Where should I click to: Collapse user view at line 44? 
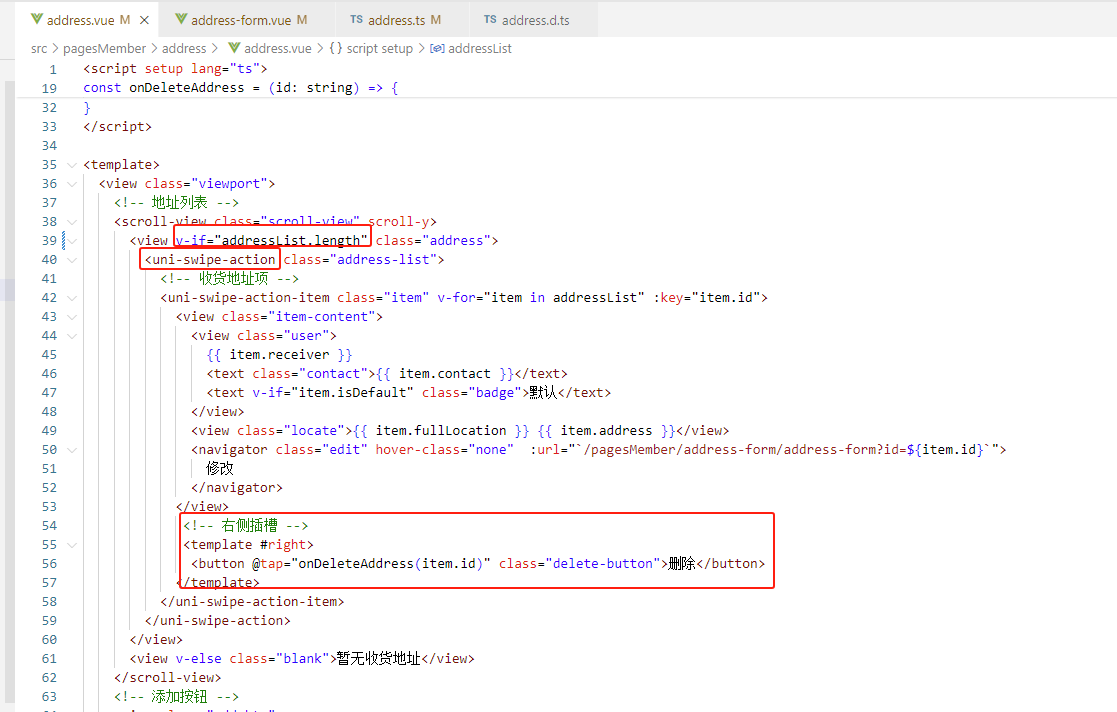pyautogui.click(x=72, y=336)
